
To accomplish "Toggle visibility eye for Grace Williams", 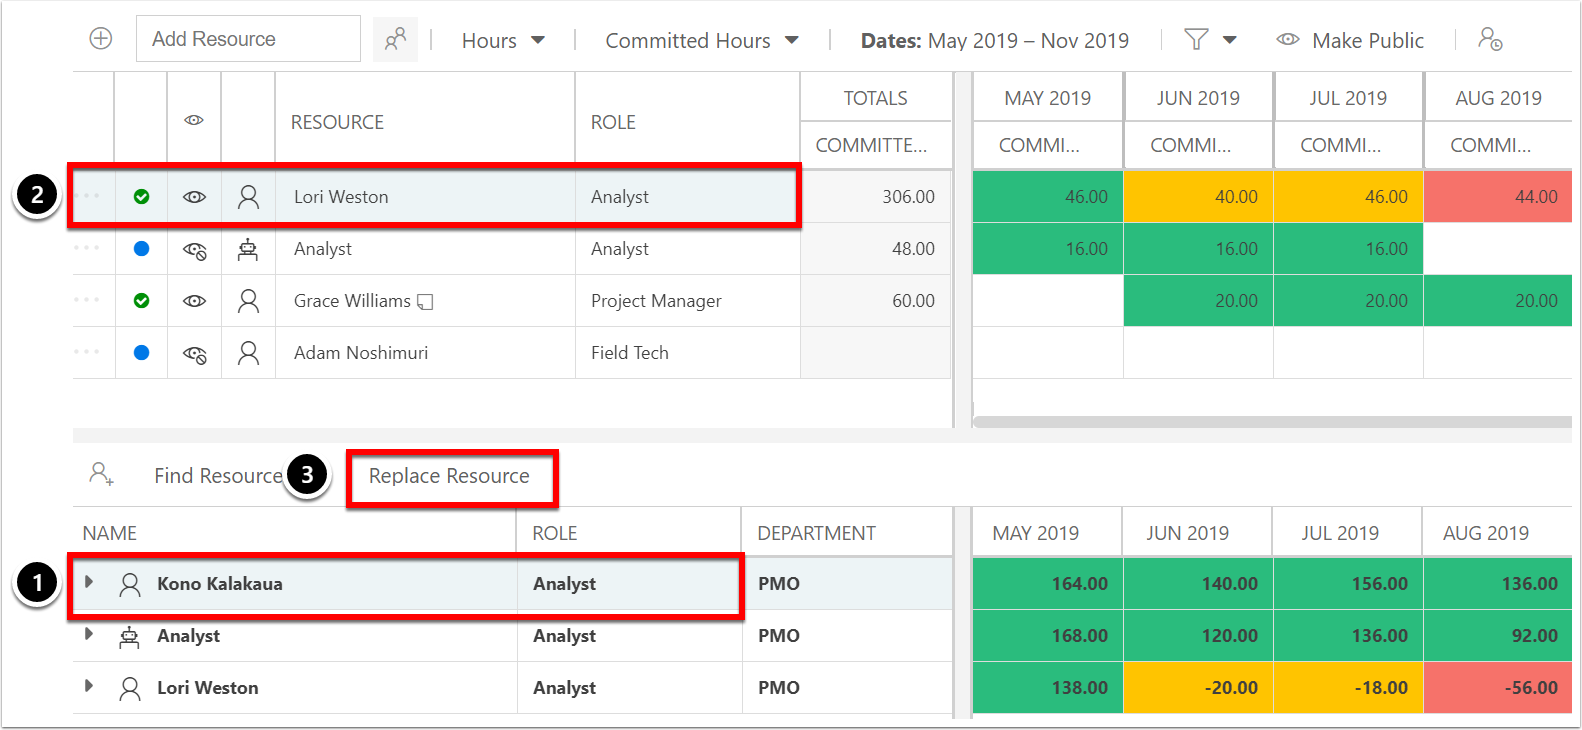I will [x=194, y=301].
